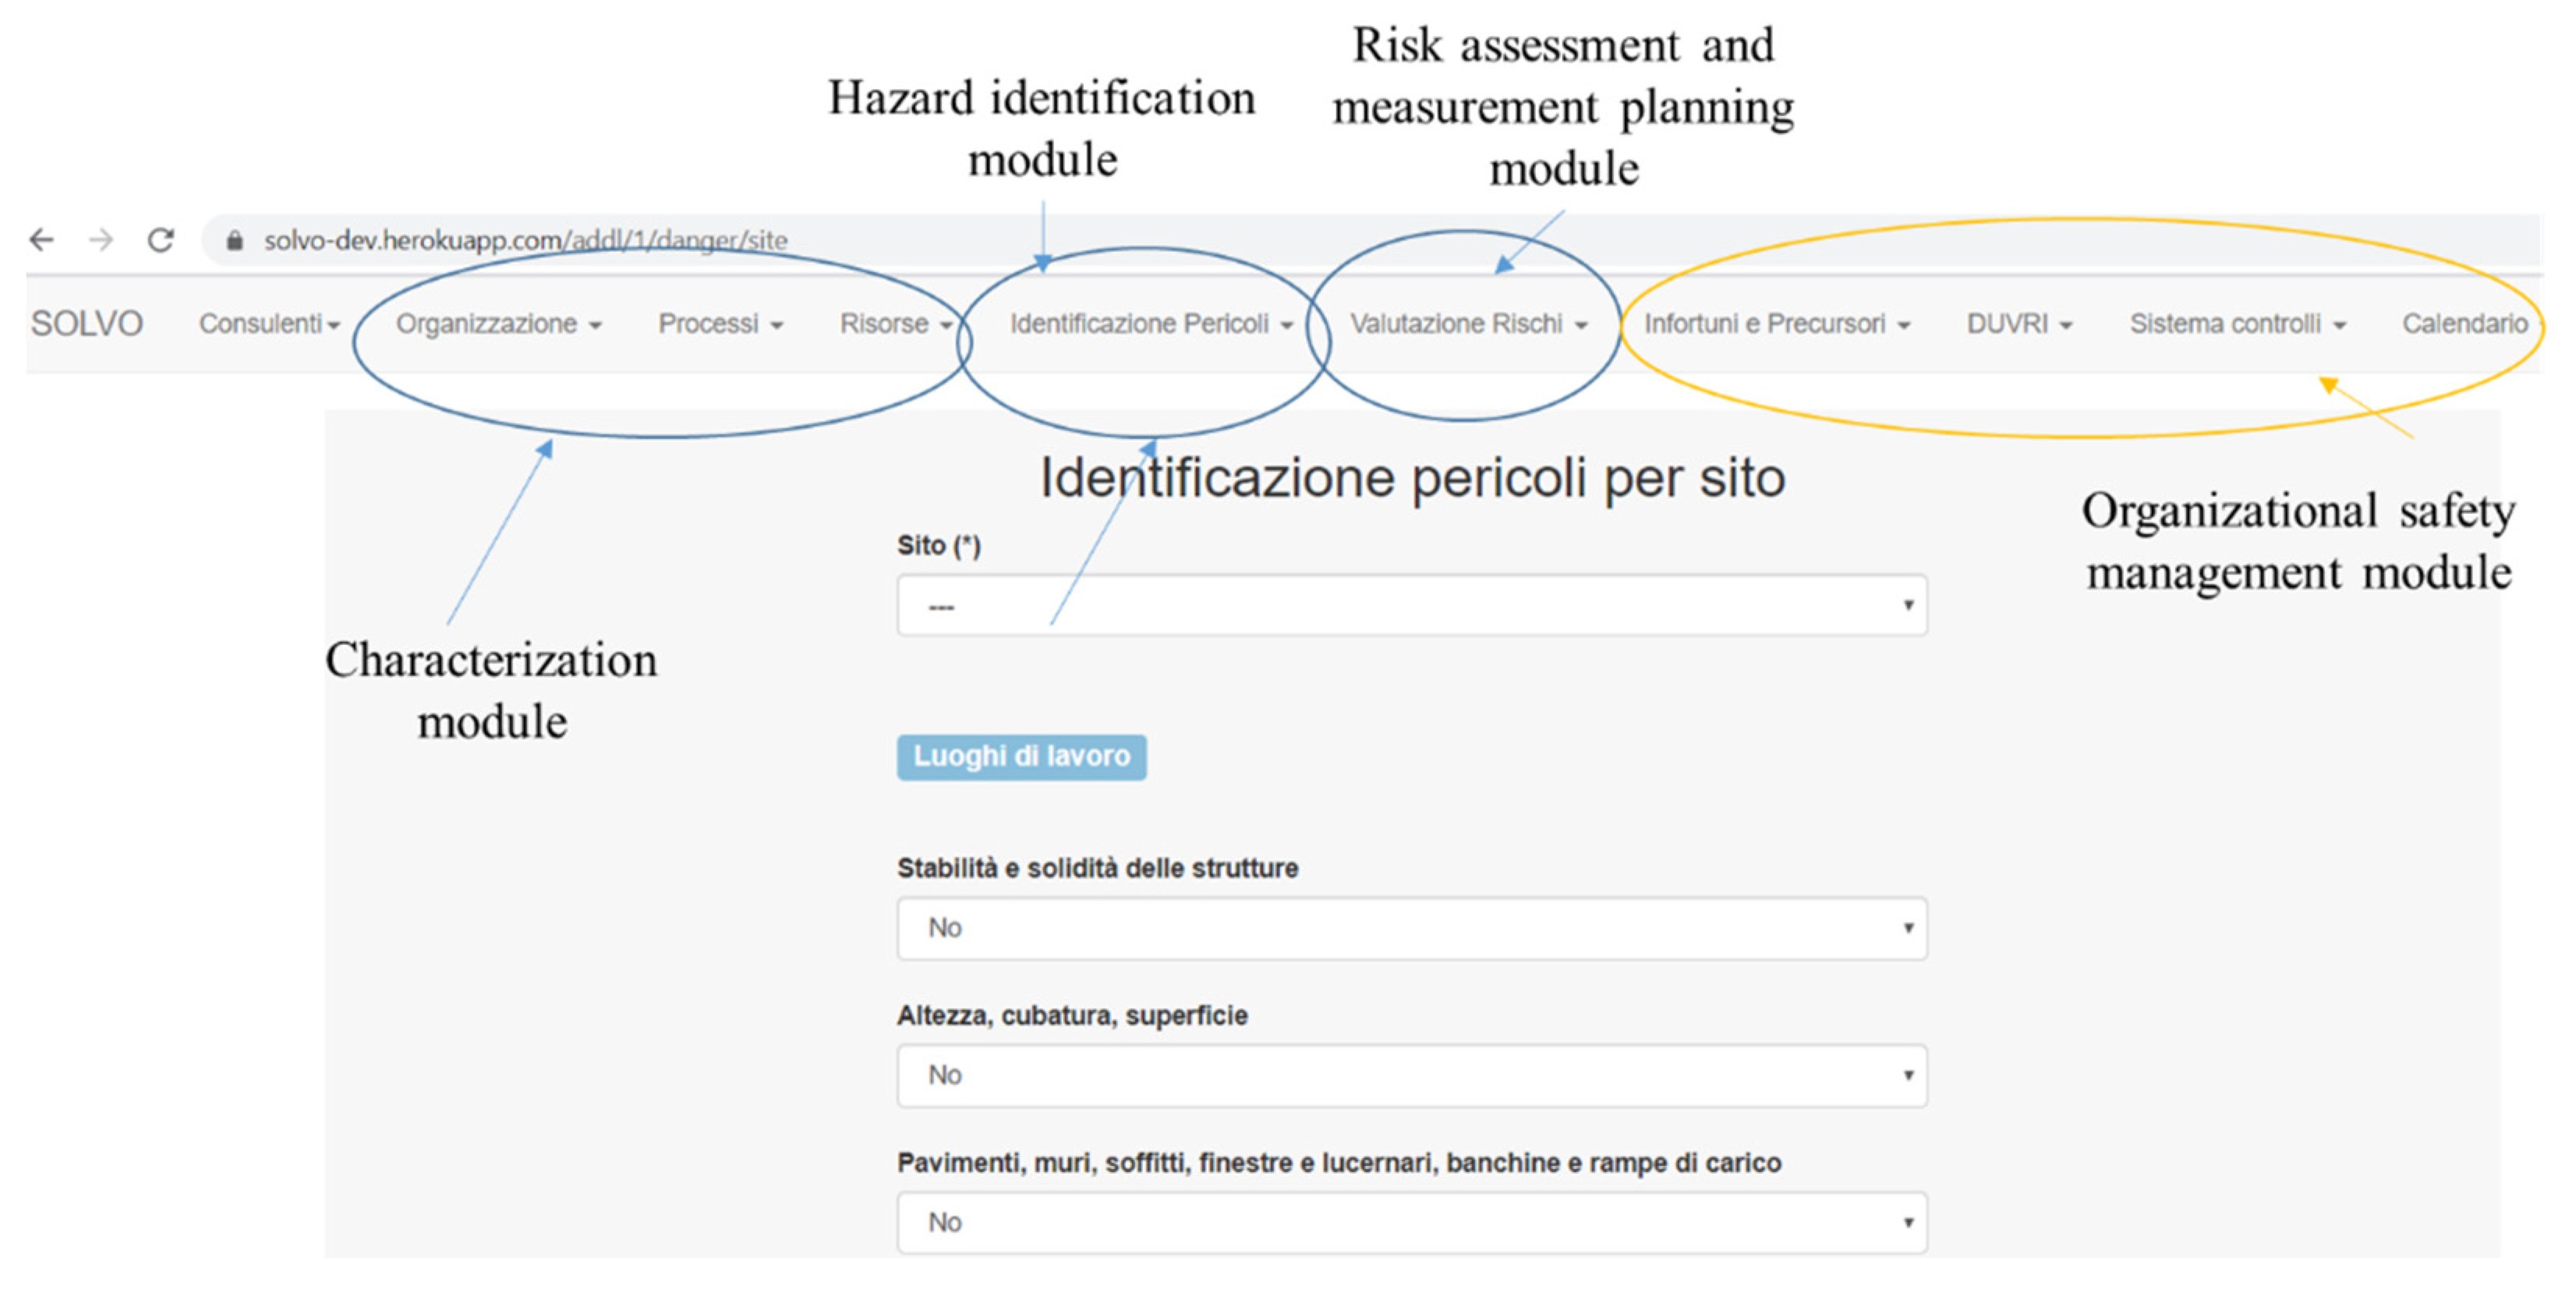Open the Sito (*) dropdown
This screenshot has height=1290, width=2576.
tap(1411, 606)
